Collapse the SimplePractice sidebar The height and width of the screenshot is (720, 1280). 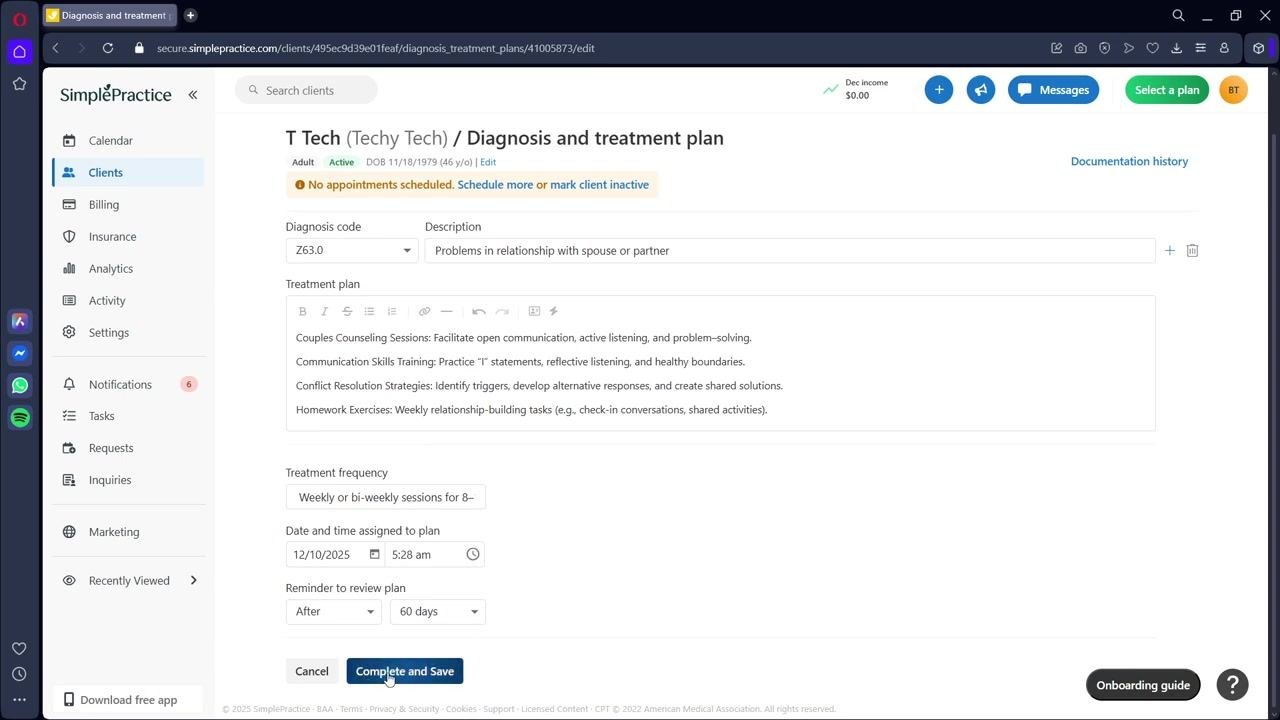193,95
